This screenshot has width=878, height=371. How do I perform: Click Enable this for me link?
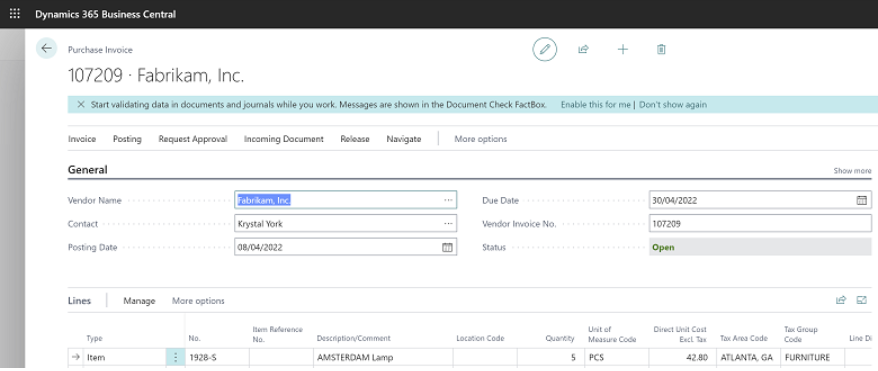coord(596,105)
